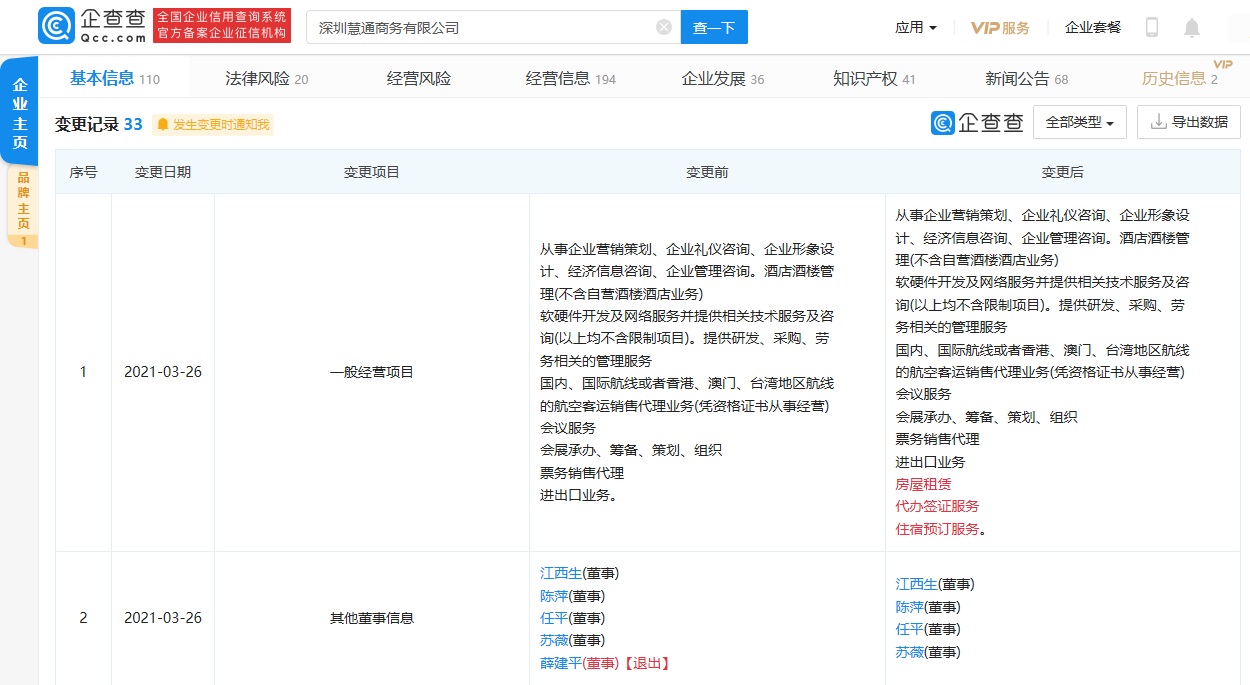Screen dimensions: 1250x685
Task: Open the 全部类型 filter dropdown
Action: (x=1080, y=122)
